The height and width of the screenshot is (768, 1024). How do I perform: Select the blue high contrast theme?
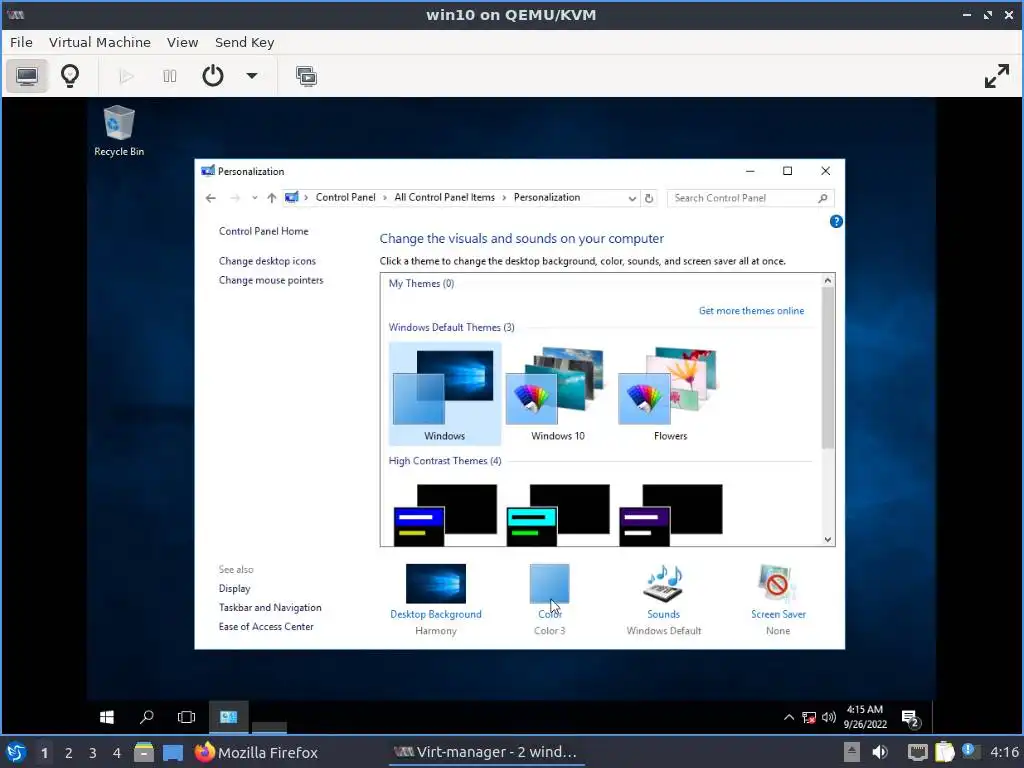click(445, 515)
